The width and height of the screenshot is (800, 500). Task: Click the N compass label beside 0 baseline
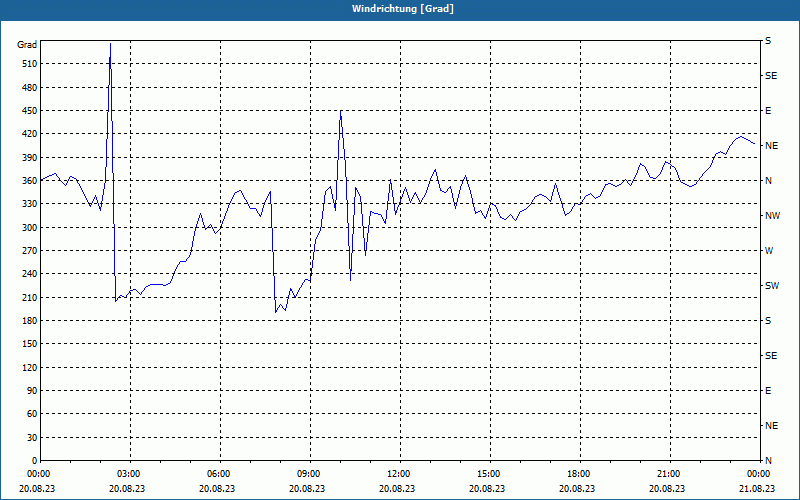[x=768, y=461]
